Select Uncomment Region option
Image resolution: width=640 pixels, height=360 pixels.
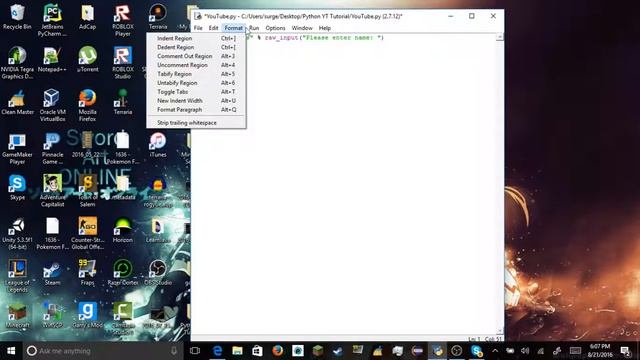196,65
